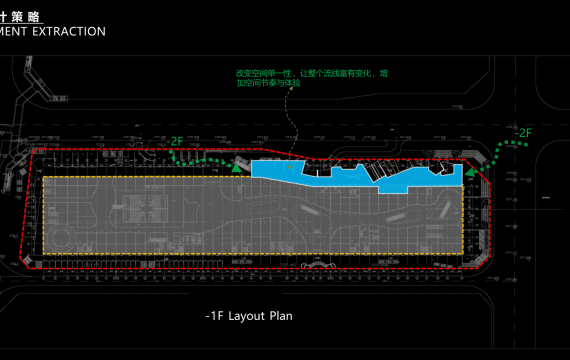This screenshot has width=570, height=360.
Task: Click the right green -2F label
Action: click(523, 133)
